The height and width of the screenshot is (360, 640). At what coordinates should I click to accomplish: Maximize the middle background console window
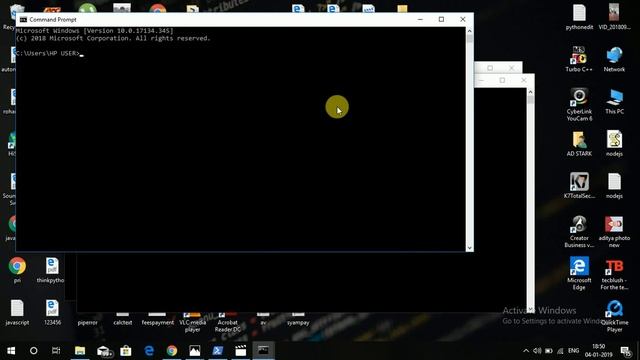click(502, 80)
